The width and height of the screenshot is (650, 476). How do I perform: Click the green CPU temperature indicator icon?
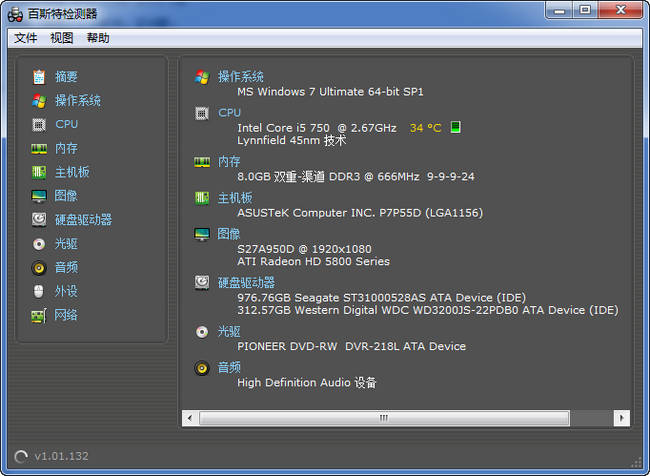tap(456, 127)
